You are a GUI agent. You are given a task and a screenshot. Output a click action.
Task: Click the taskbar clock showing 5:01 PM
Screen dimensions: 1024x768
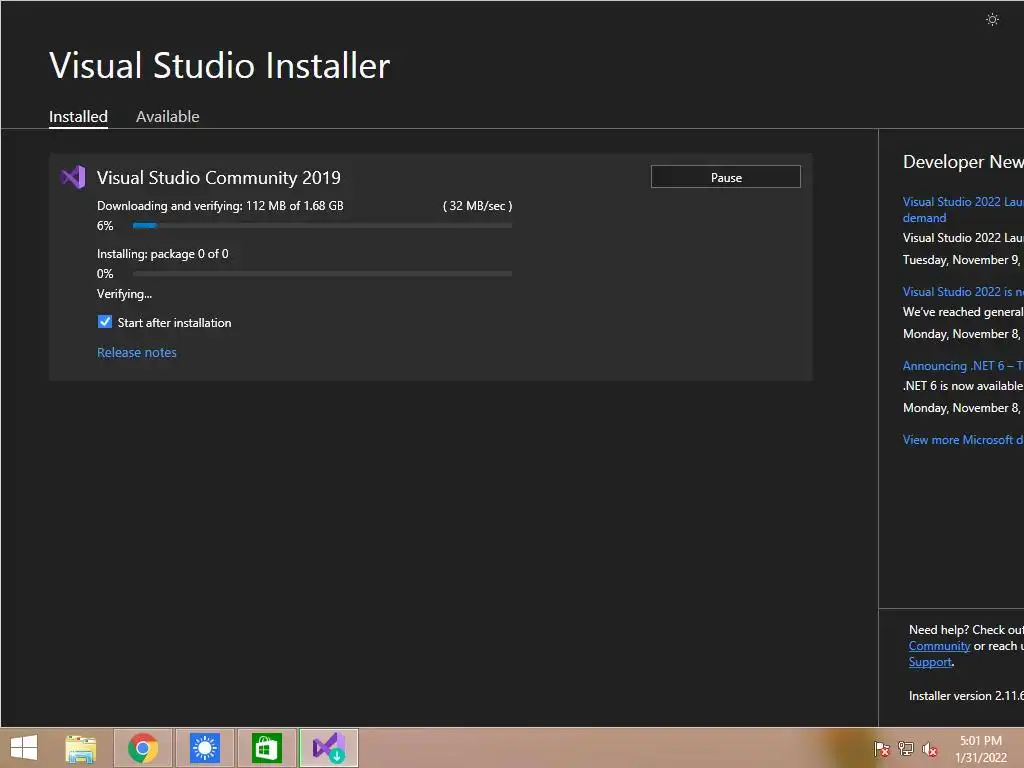point(980,749)
